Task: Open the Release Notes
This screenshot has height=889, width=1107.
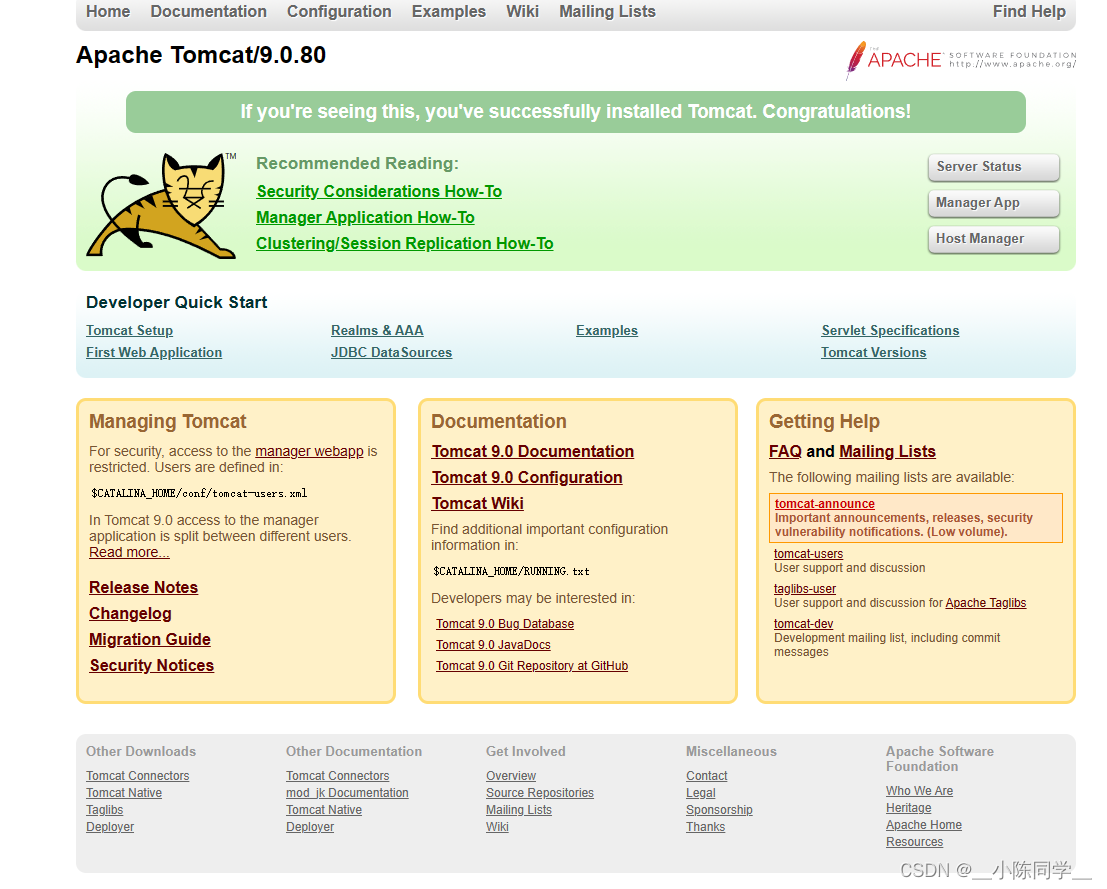Action: click(x=143, y=587)
